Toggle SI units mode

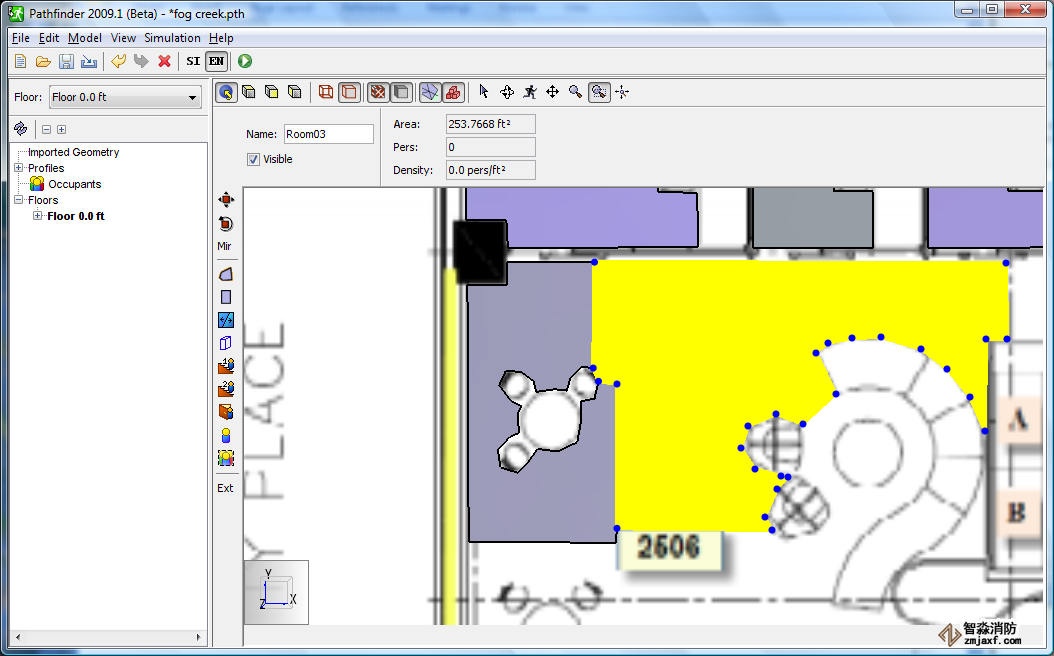(194, 62)
